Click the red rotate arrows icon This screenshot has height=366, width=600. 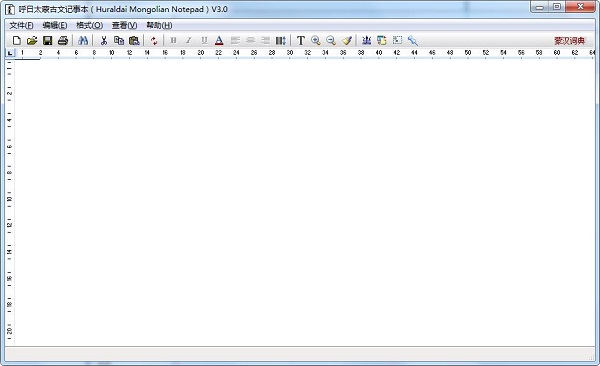(x=154, y=41)
